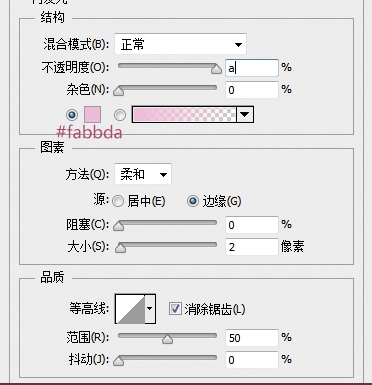Click the 大小 size slider handle
Image resolution: width=372 pixels, height=385 pixels.
(120, 248)
